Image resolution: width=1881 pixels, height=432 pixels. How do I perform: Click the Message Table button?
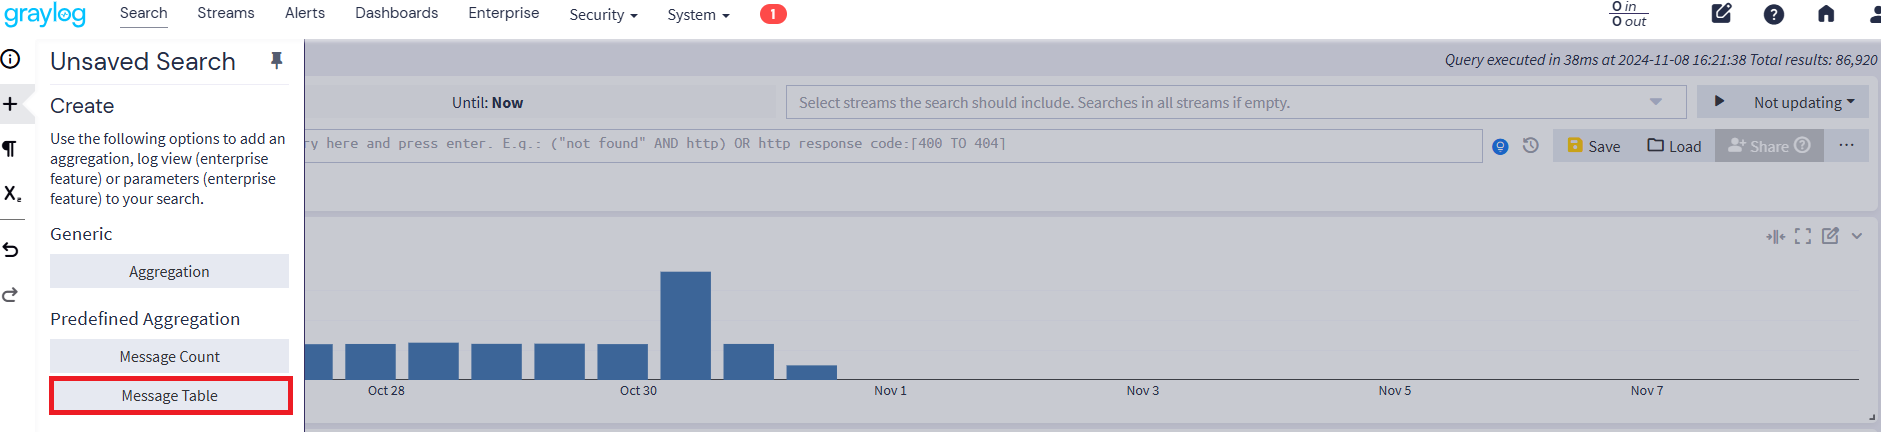[x=170, y=396]
